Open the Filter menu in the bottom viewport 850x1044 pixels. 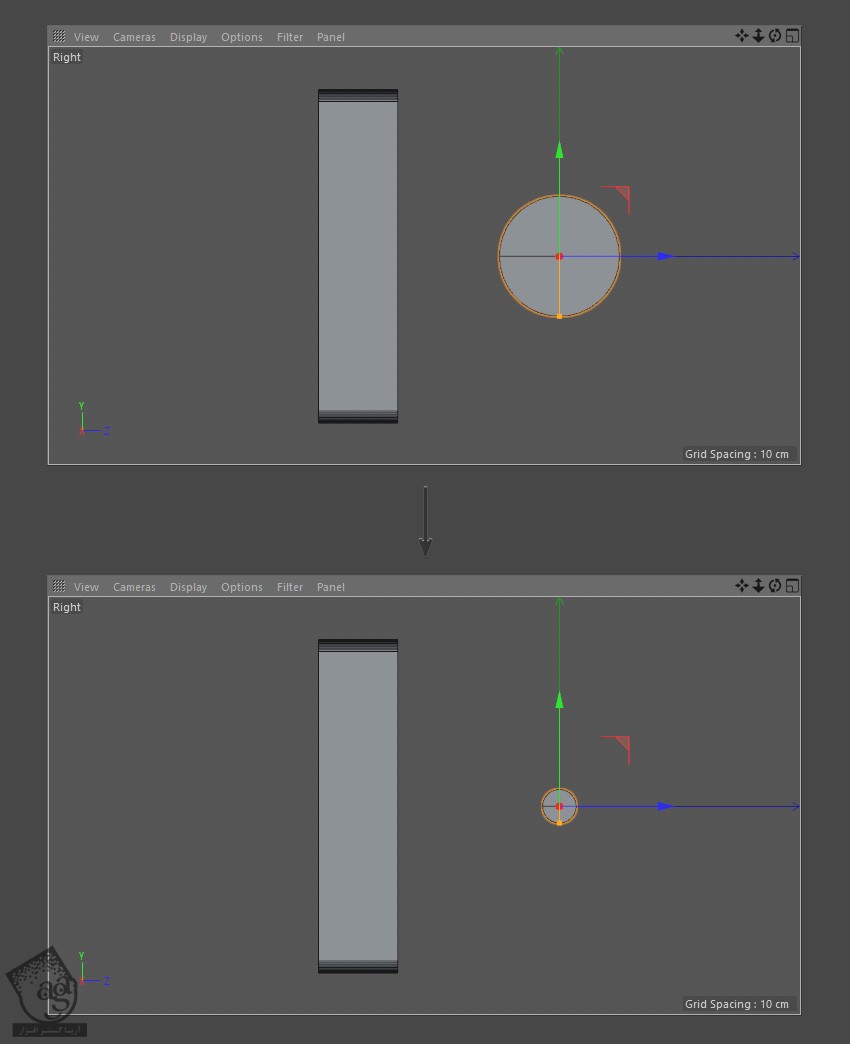[290, 587]
